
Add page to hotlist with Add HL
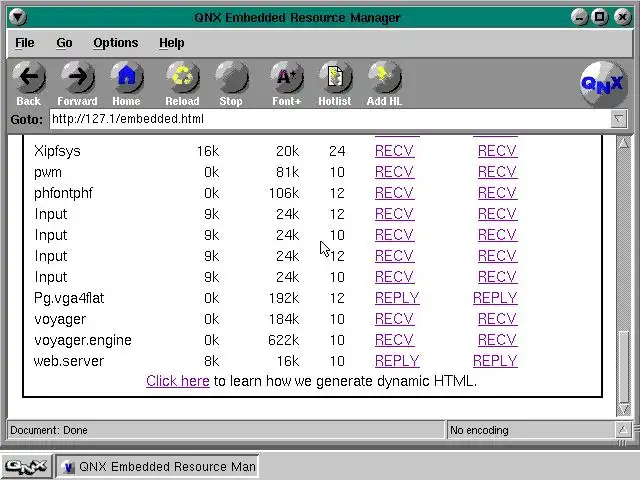[384, 84]
